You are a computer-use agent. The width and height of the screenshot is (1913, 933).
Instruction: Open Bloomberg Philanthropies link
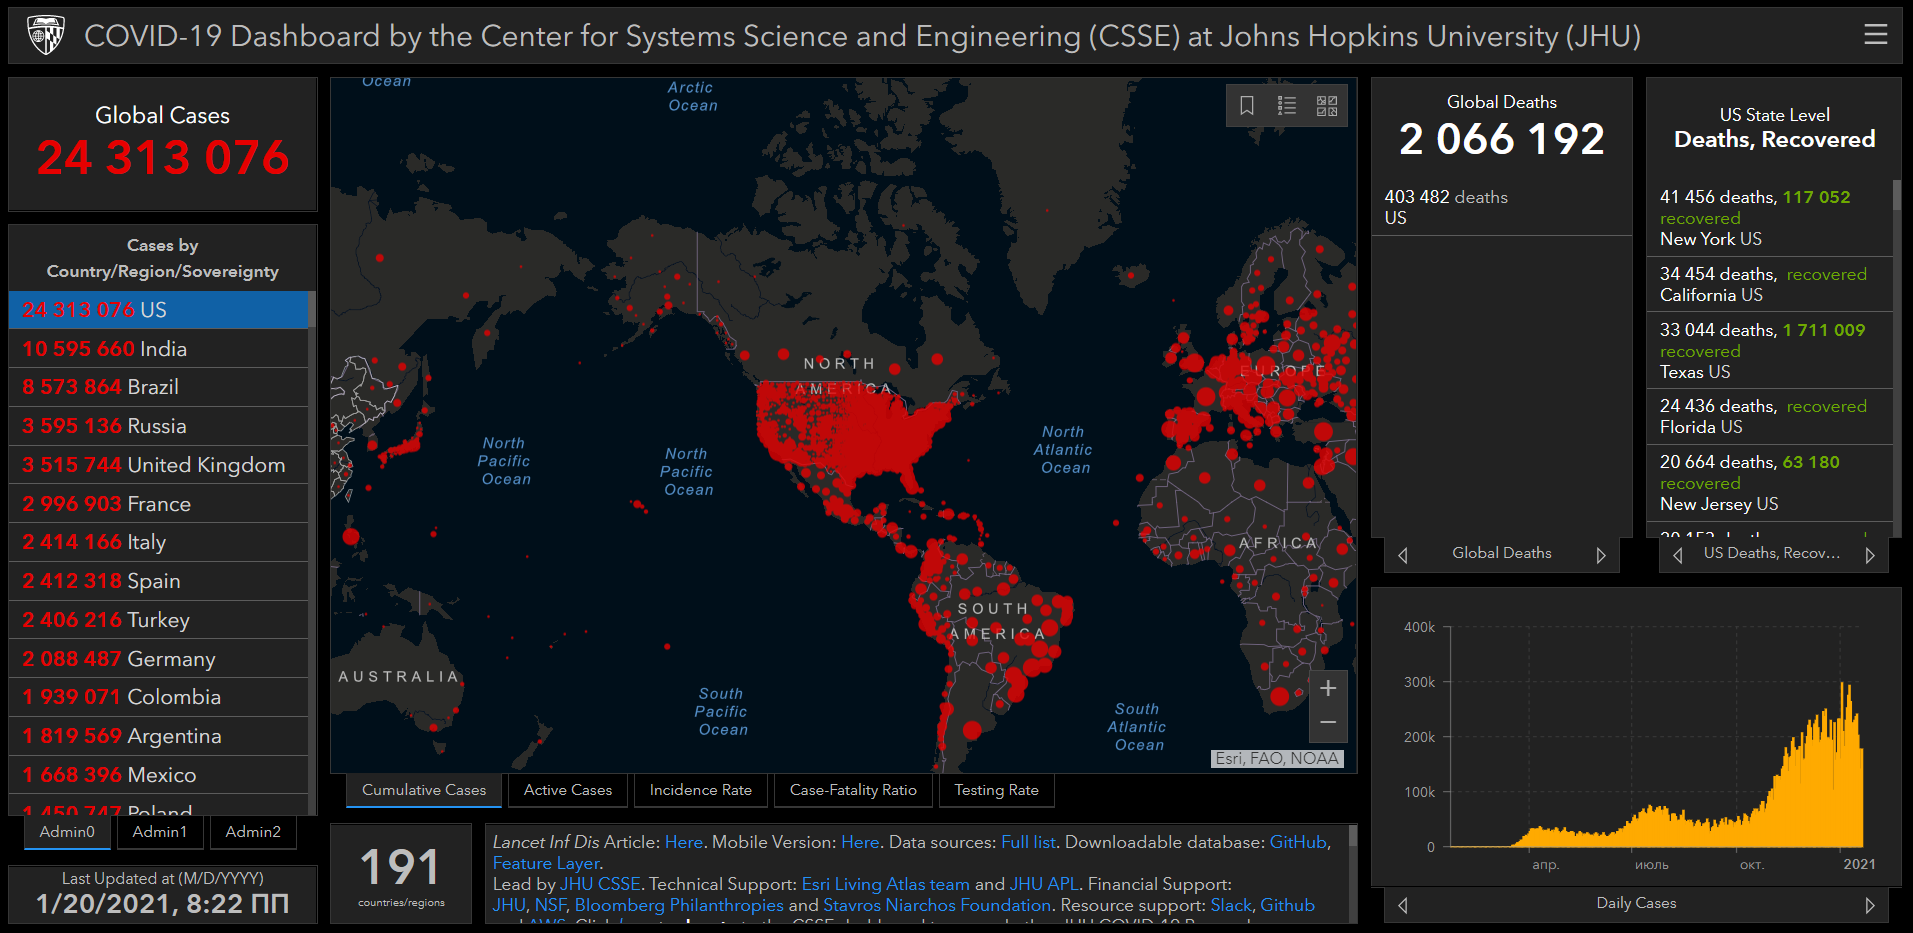[679, 905]
